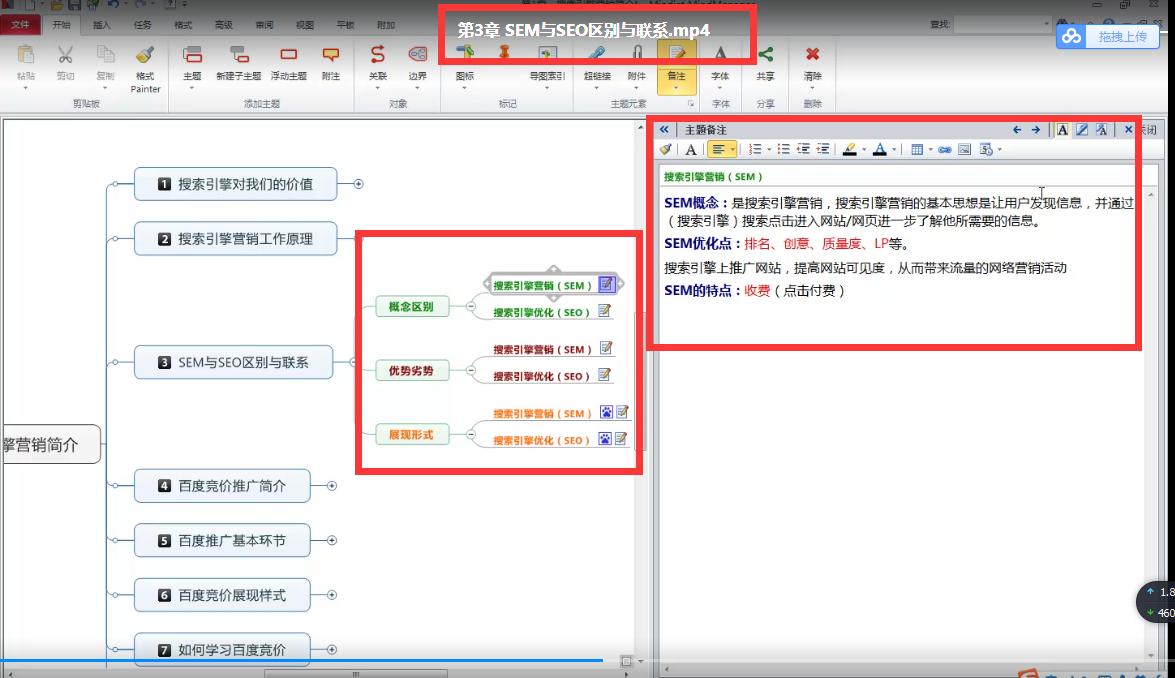Open the alignment dropdown in notes toolbar
Screen dimensions: 1175x678
[732, 148]
